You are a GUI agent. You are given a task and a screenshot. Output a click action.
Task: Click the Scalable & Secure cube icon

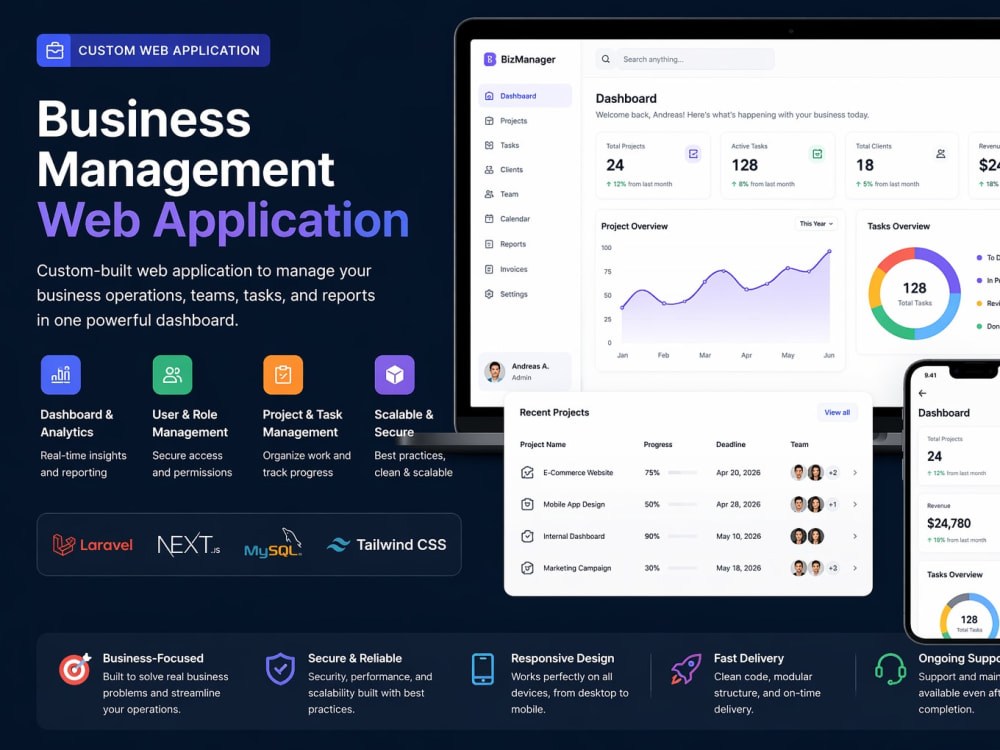click(395, 375)
